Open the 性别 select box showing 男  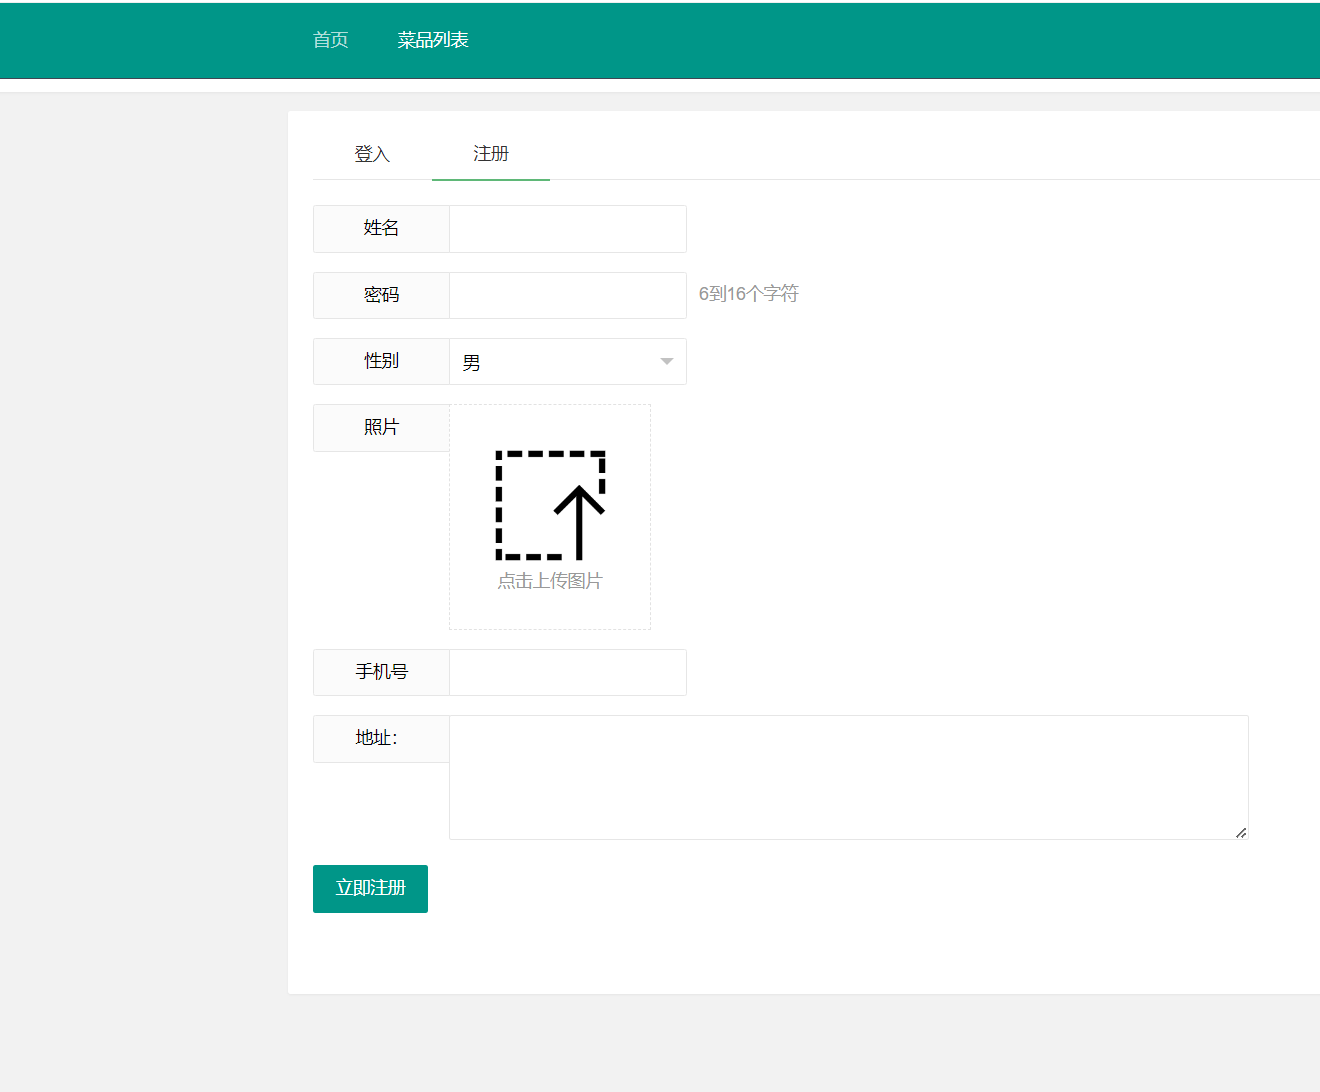(555, 362)
